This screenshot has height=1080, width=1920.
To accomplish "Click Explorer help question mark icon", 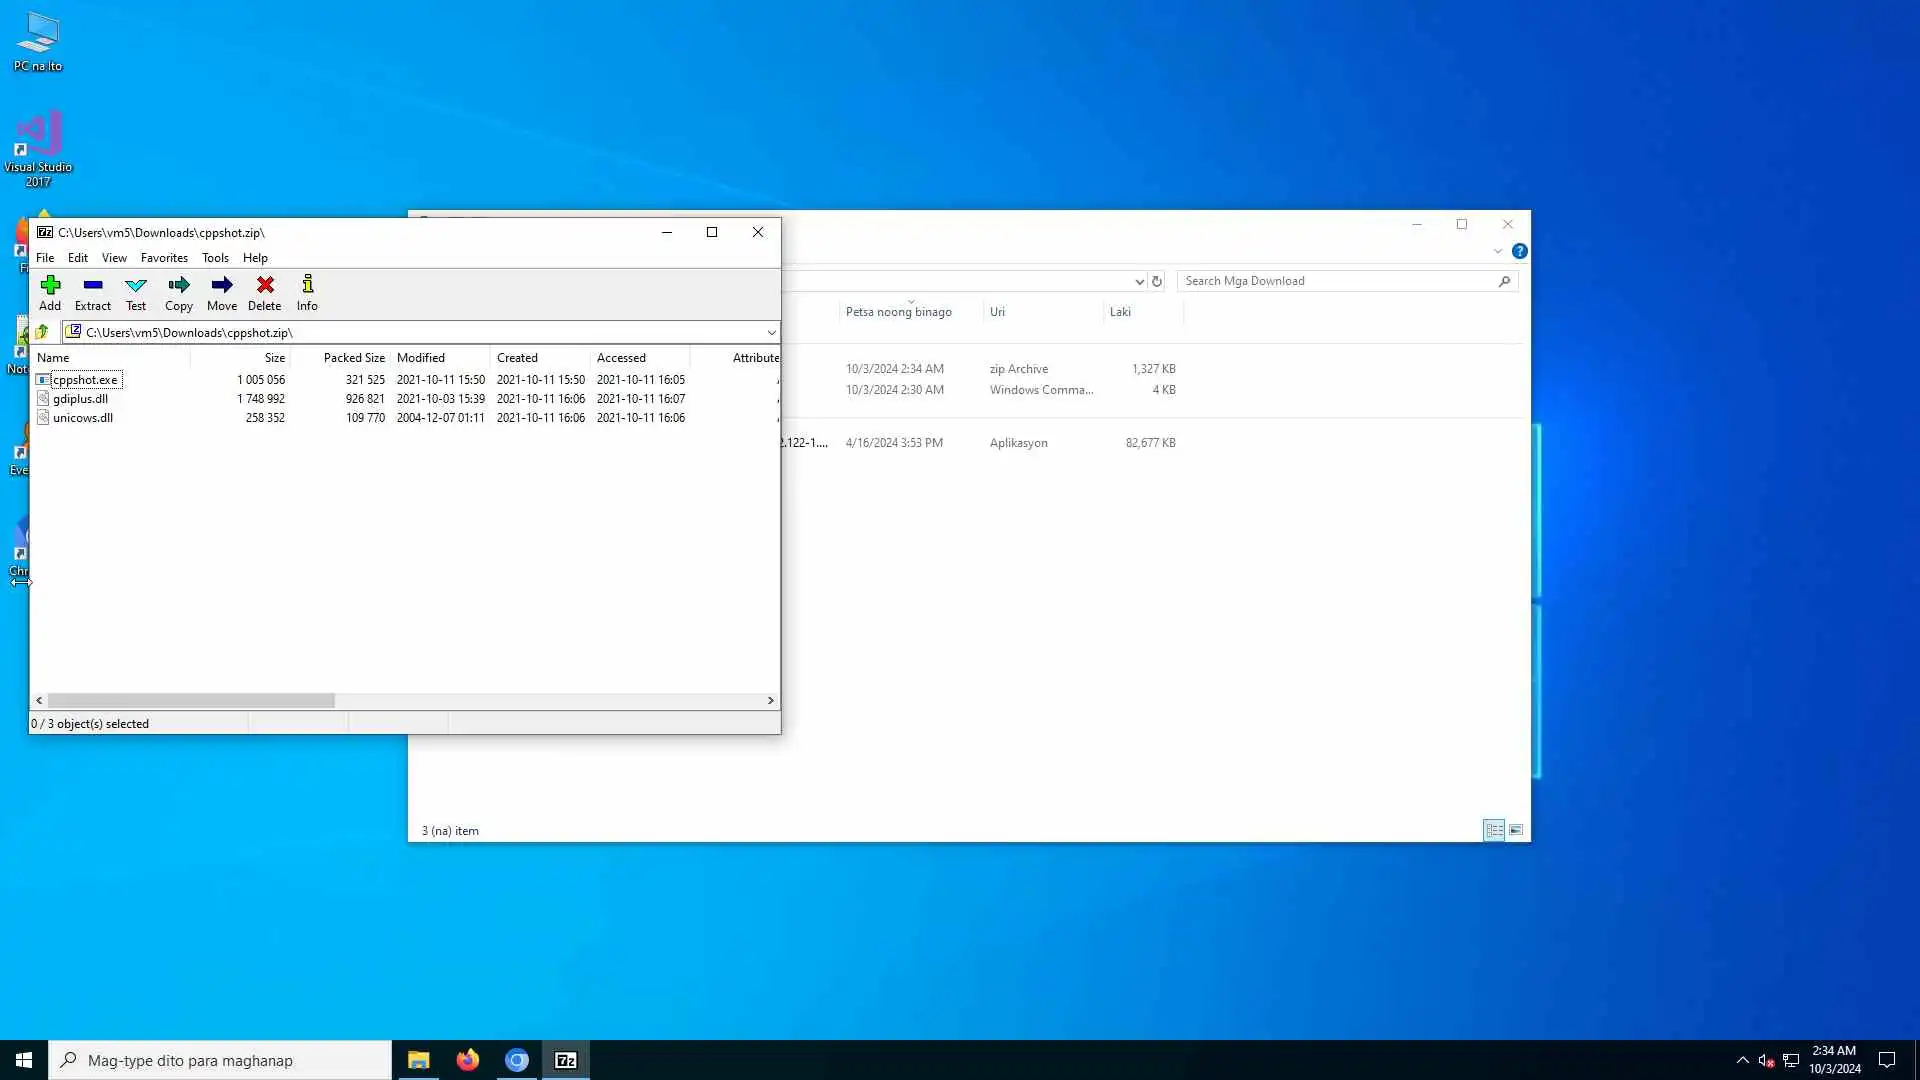I will point(1519,251).
